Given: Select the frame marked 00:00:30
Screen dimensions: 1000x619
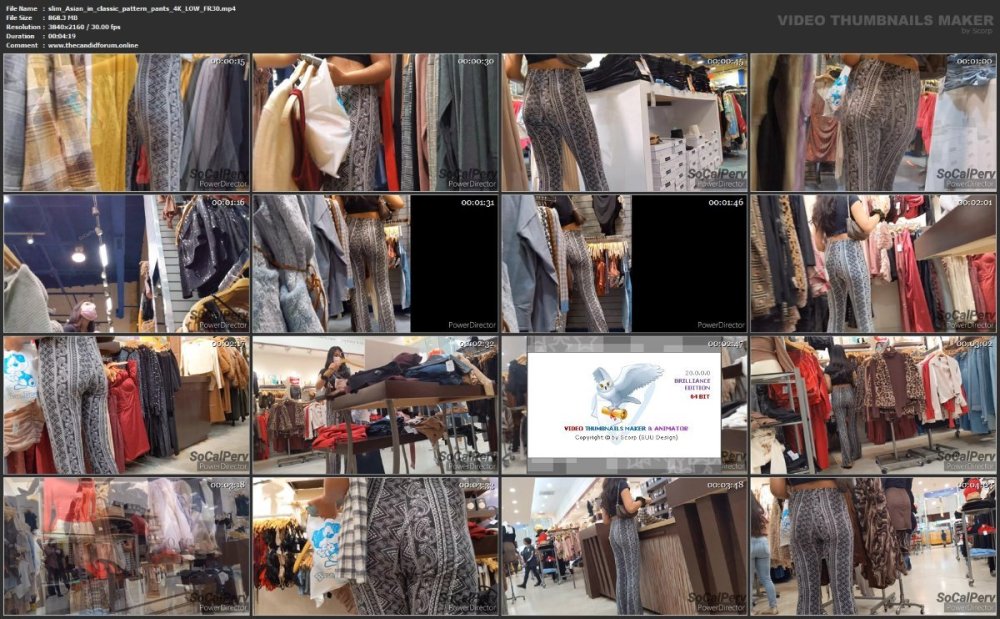Looking at the screenshot, I should tap(375, 122).
